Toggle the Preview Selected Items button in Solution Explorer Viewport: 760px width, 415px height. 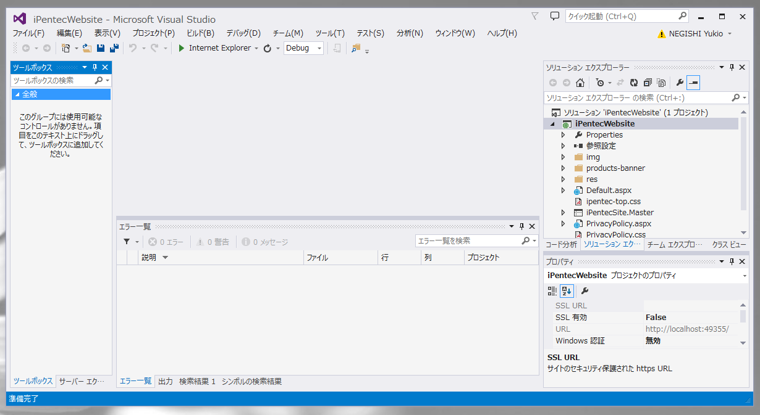pyautogui.click(x=694, y=82)
